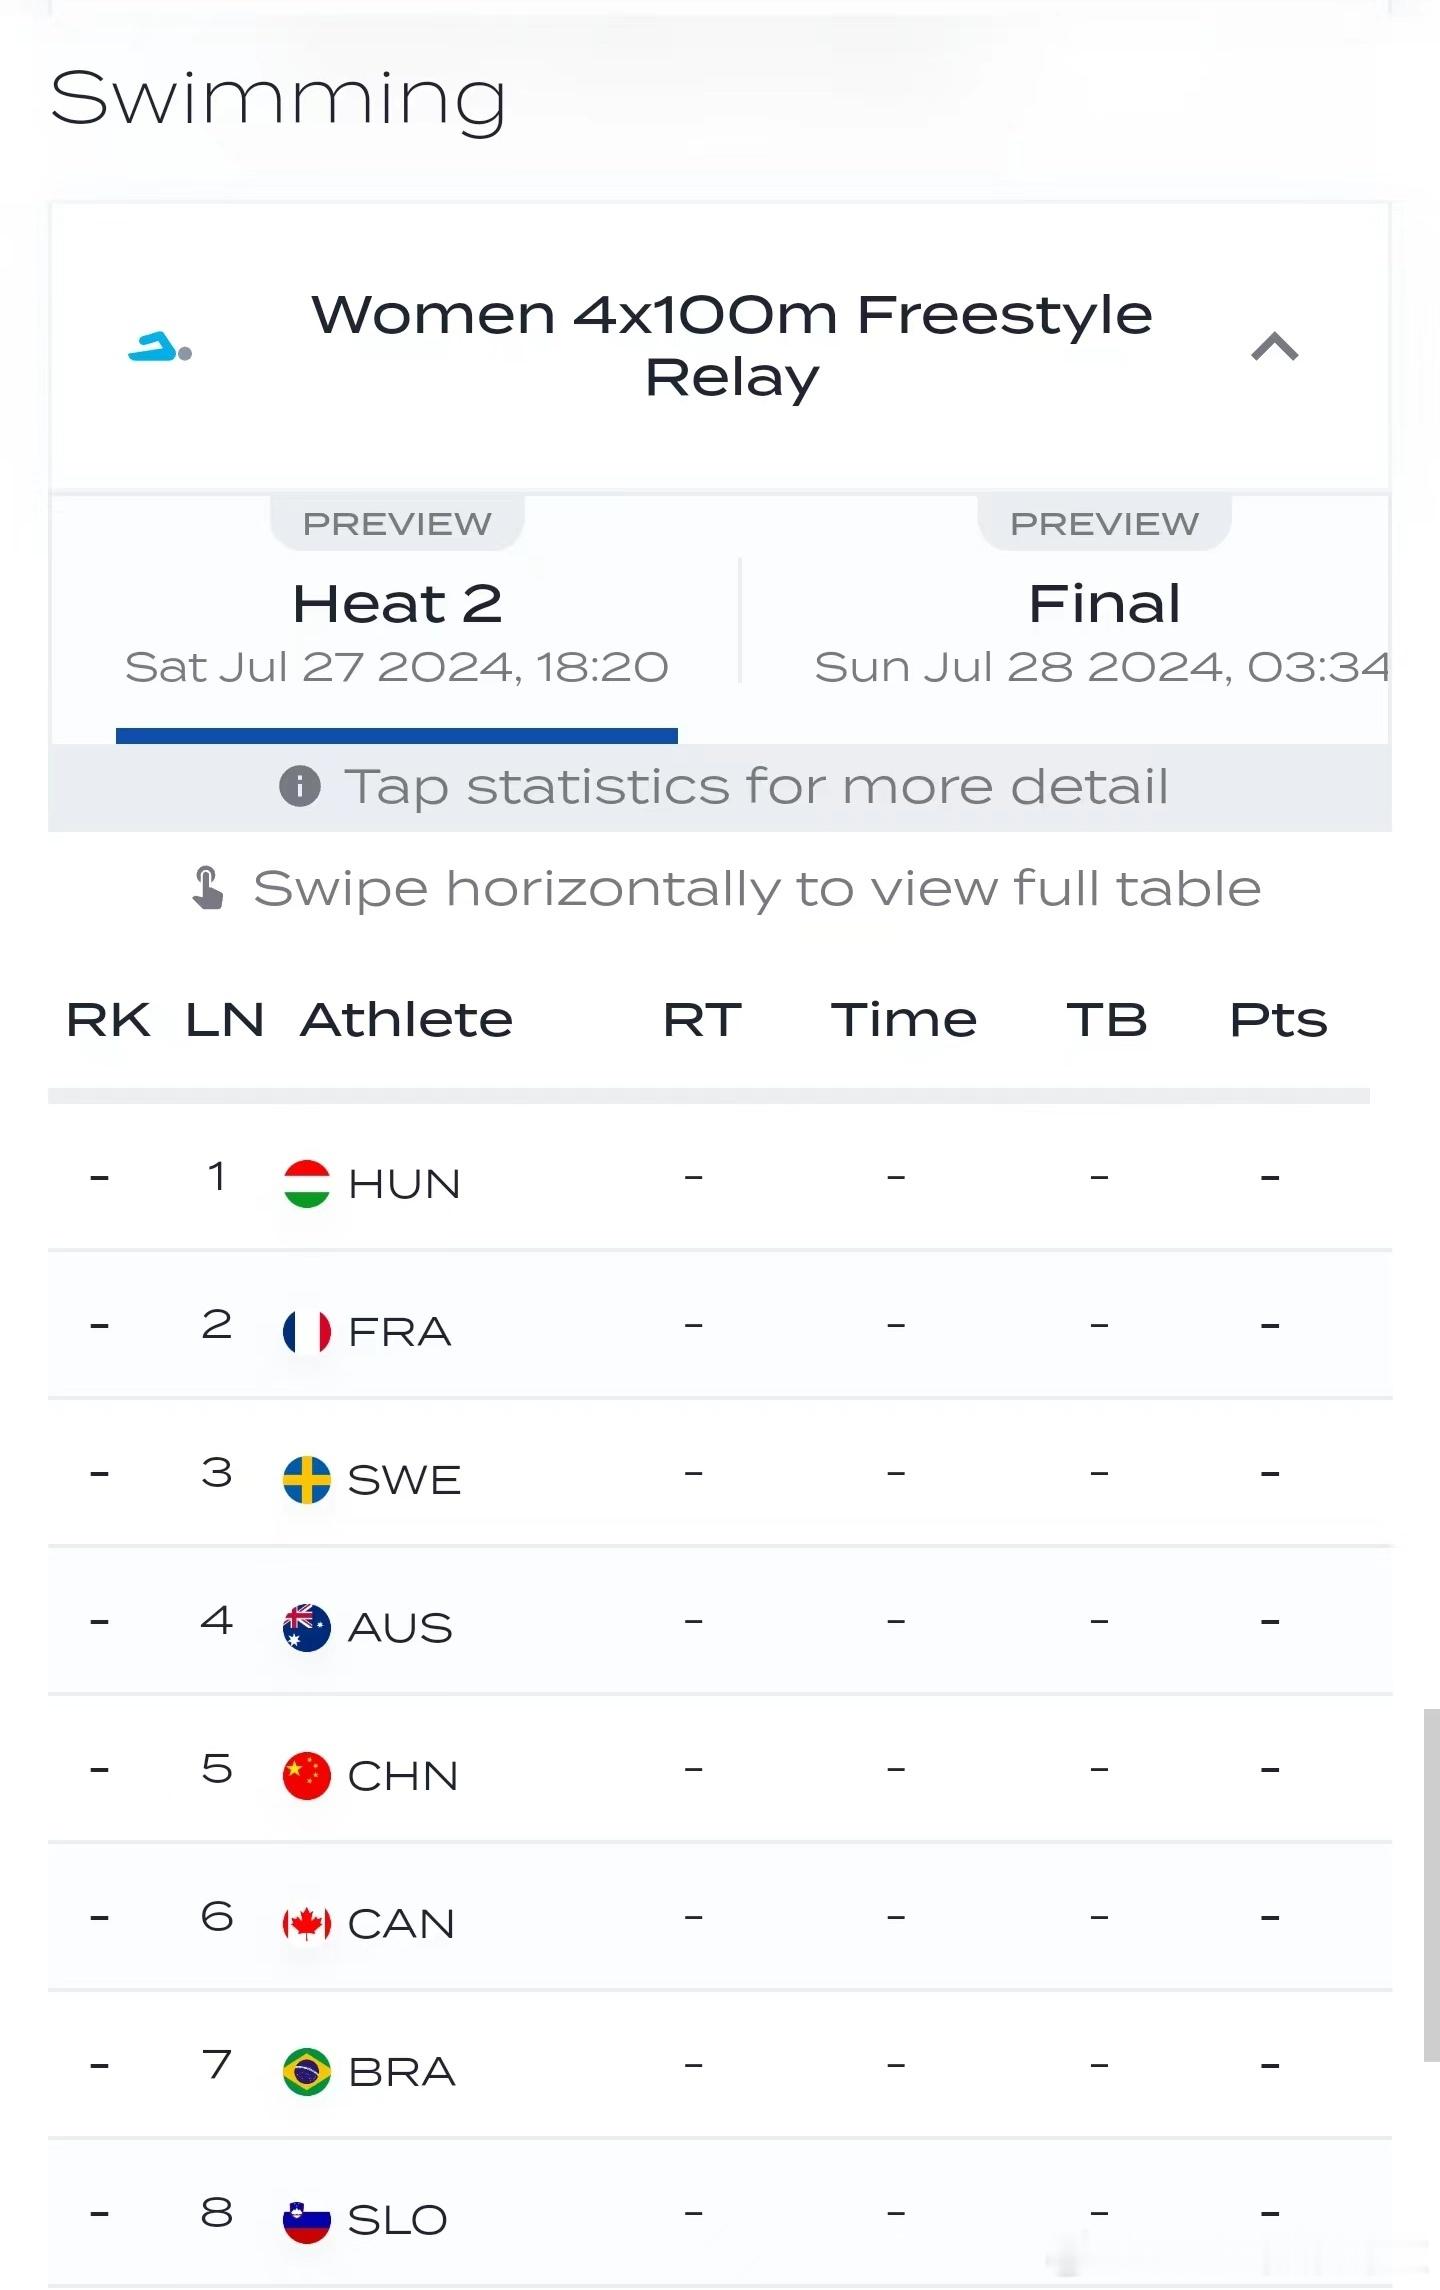Collapse the Women 4x100m Freestyle Relay section
The width and height of the screenshot is (1440, 2290).
(1274, 347)
